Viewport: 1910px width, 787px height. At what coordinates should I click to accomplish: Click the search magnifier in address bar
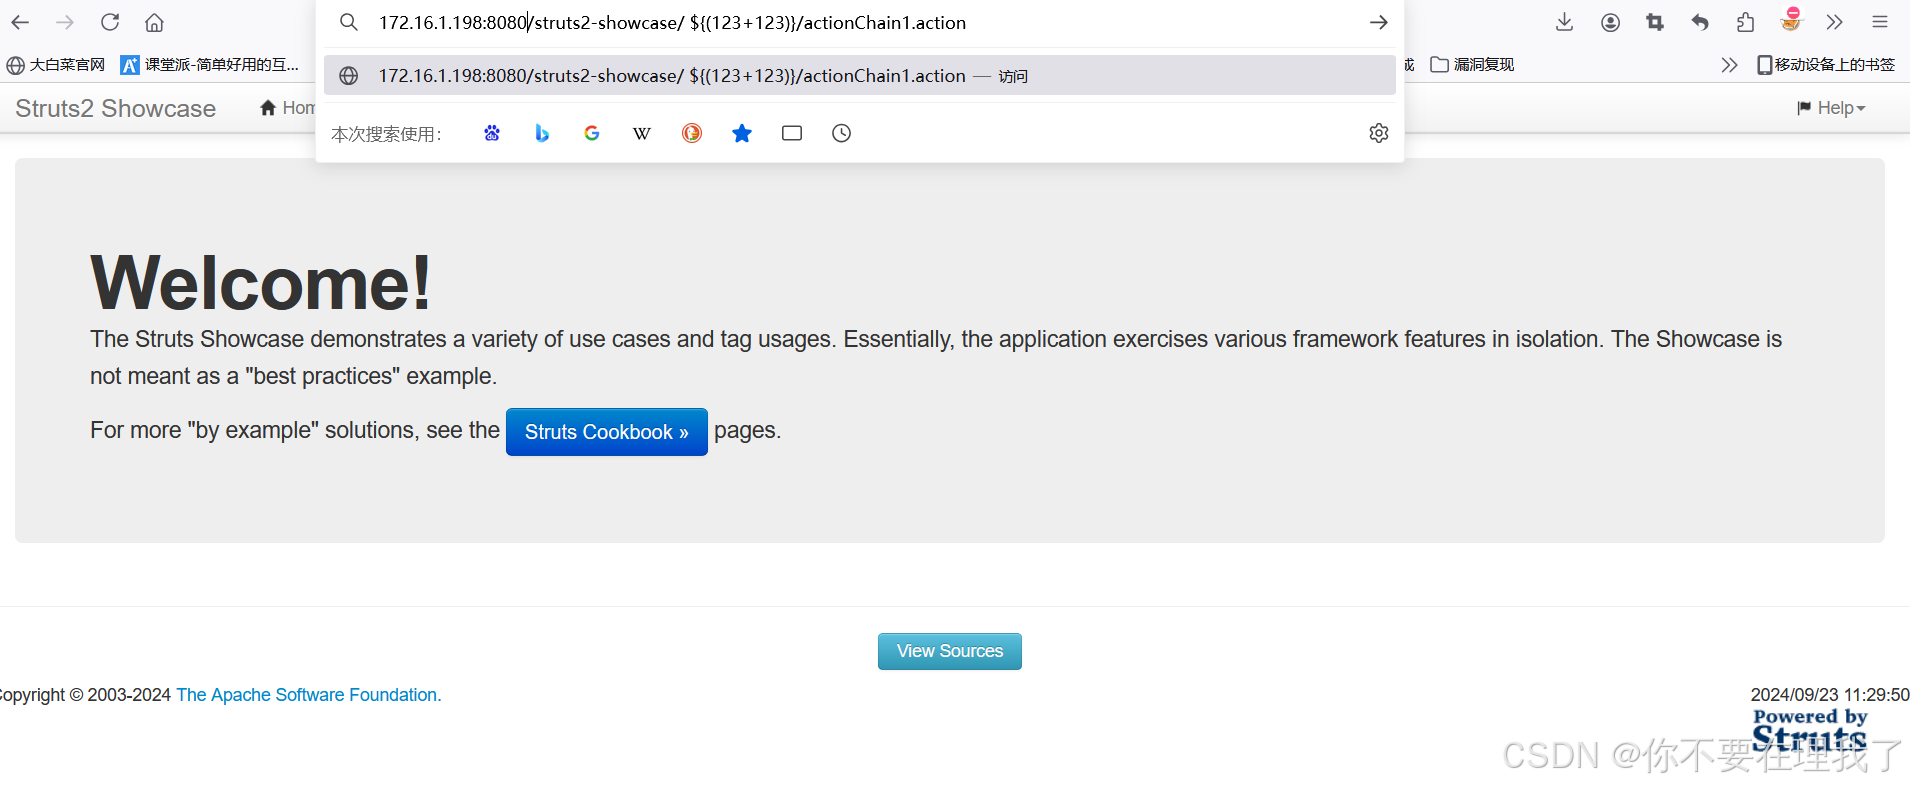pyautogui.click(x=348, y=22)
